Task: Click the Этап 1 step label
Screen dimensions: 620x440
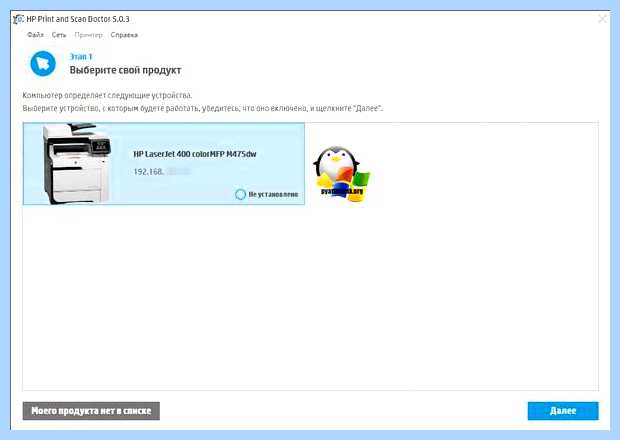Action: 81,57
